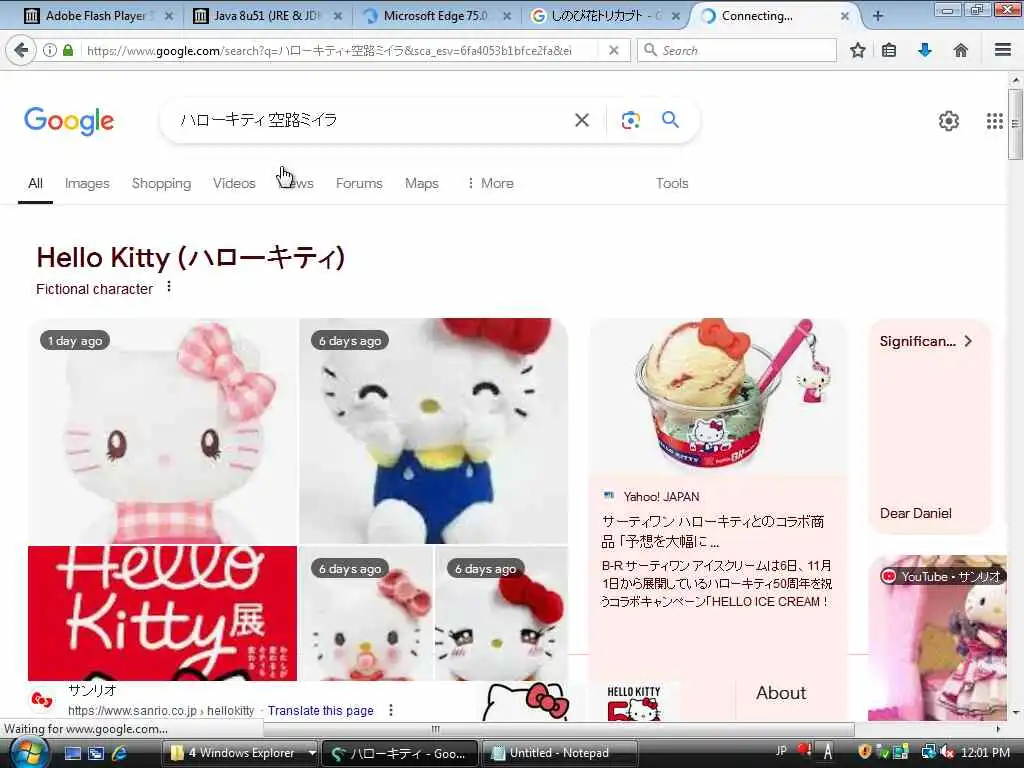Expand the More search filters menu
Screen dimensions: 1024x768
490,184
